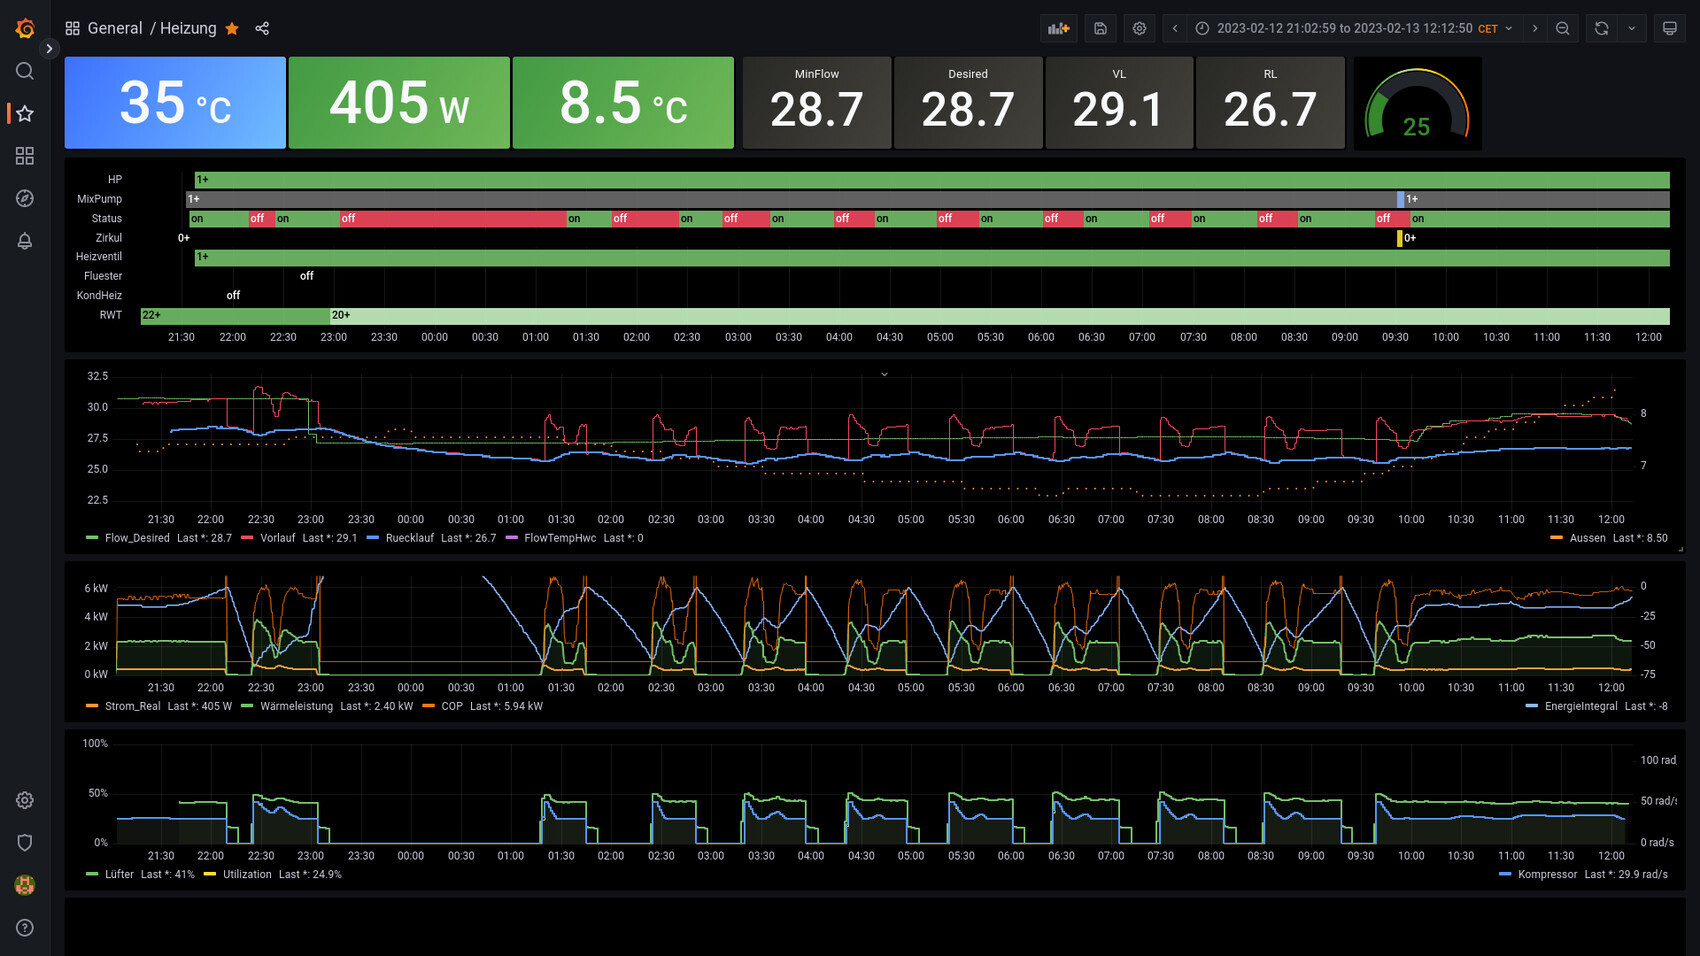
Task: Open the Server Admin shield icon
Action: pos(25,842)
